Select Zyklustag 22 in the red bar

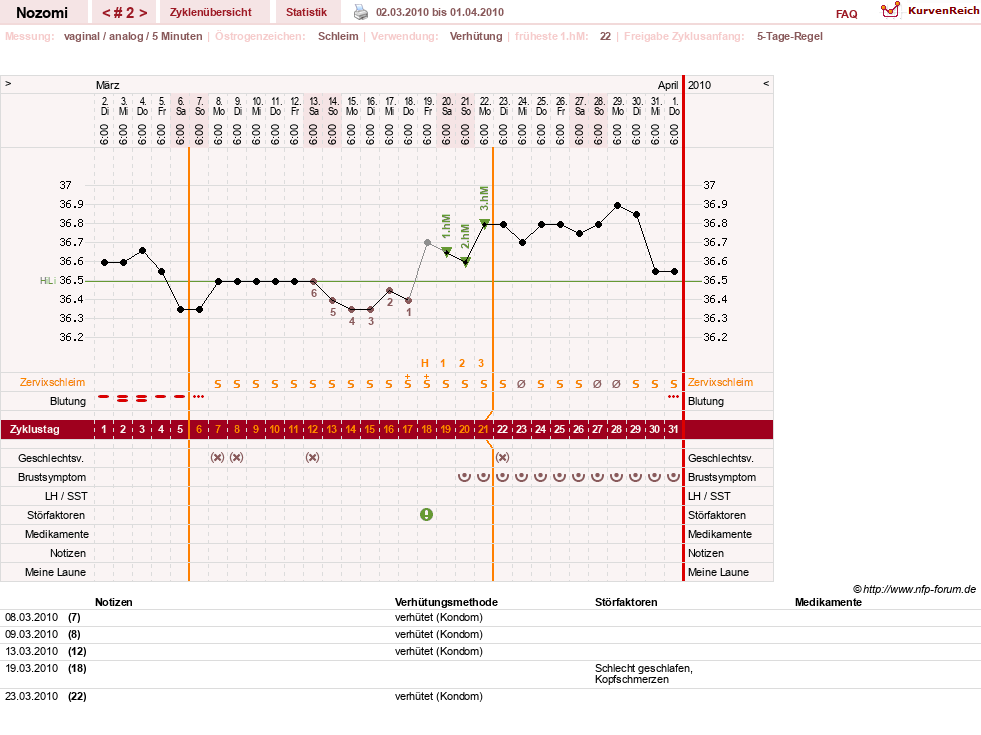point(502,429)
